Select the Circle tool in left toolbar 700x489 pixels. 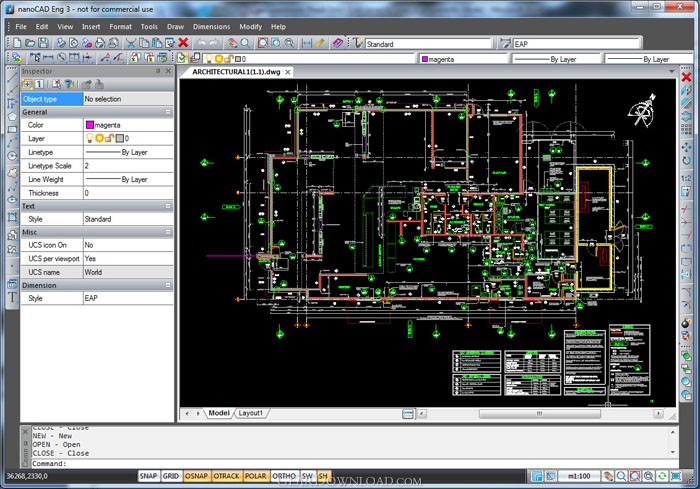[x=12, y=155]
